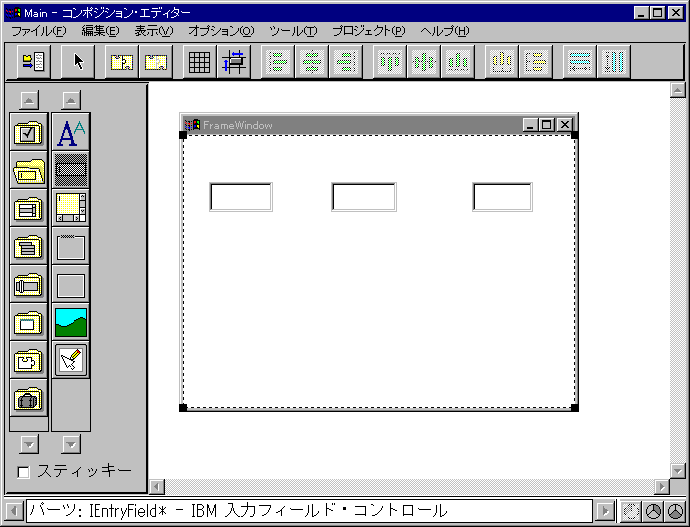Open the puzzle-piece folder palette category
Viewport: 690px width, 527px height.
[x=29, y=361]
